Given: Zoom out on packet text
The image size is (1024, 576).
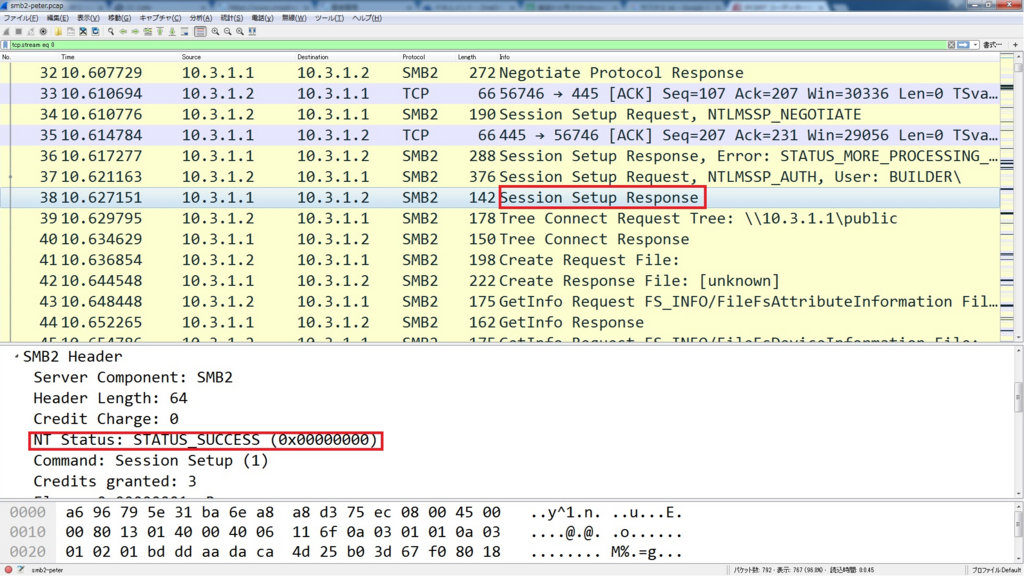Looking at the screenshot, I should pyautogui.click(x=228, y=31).
